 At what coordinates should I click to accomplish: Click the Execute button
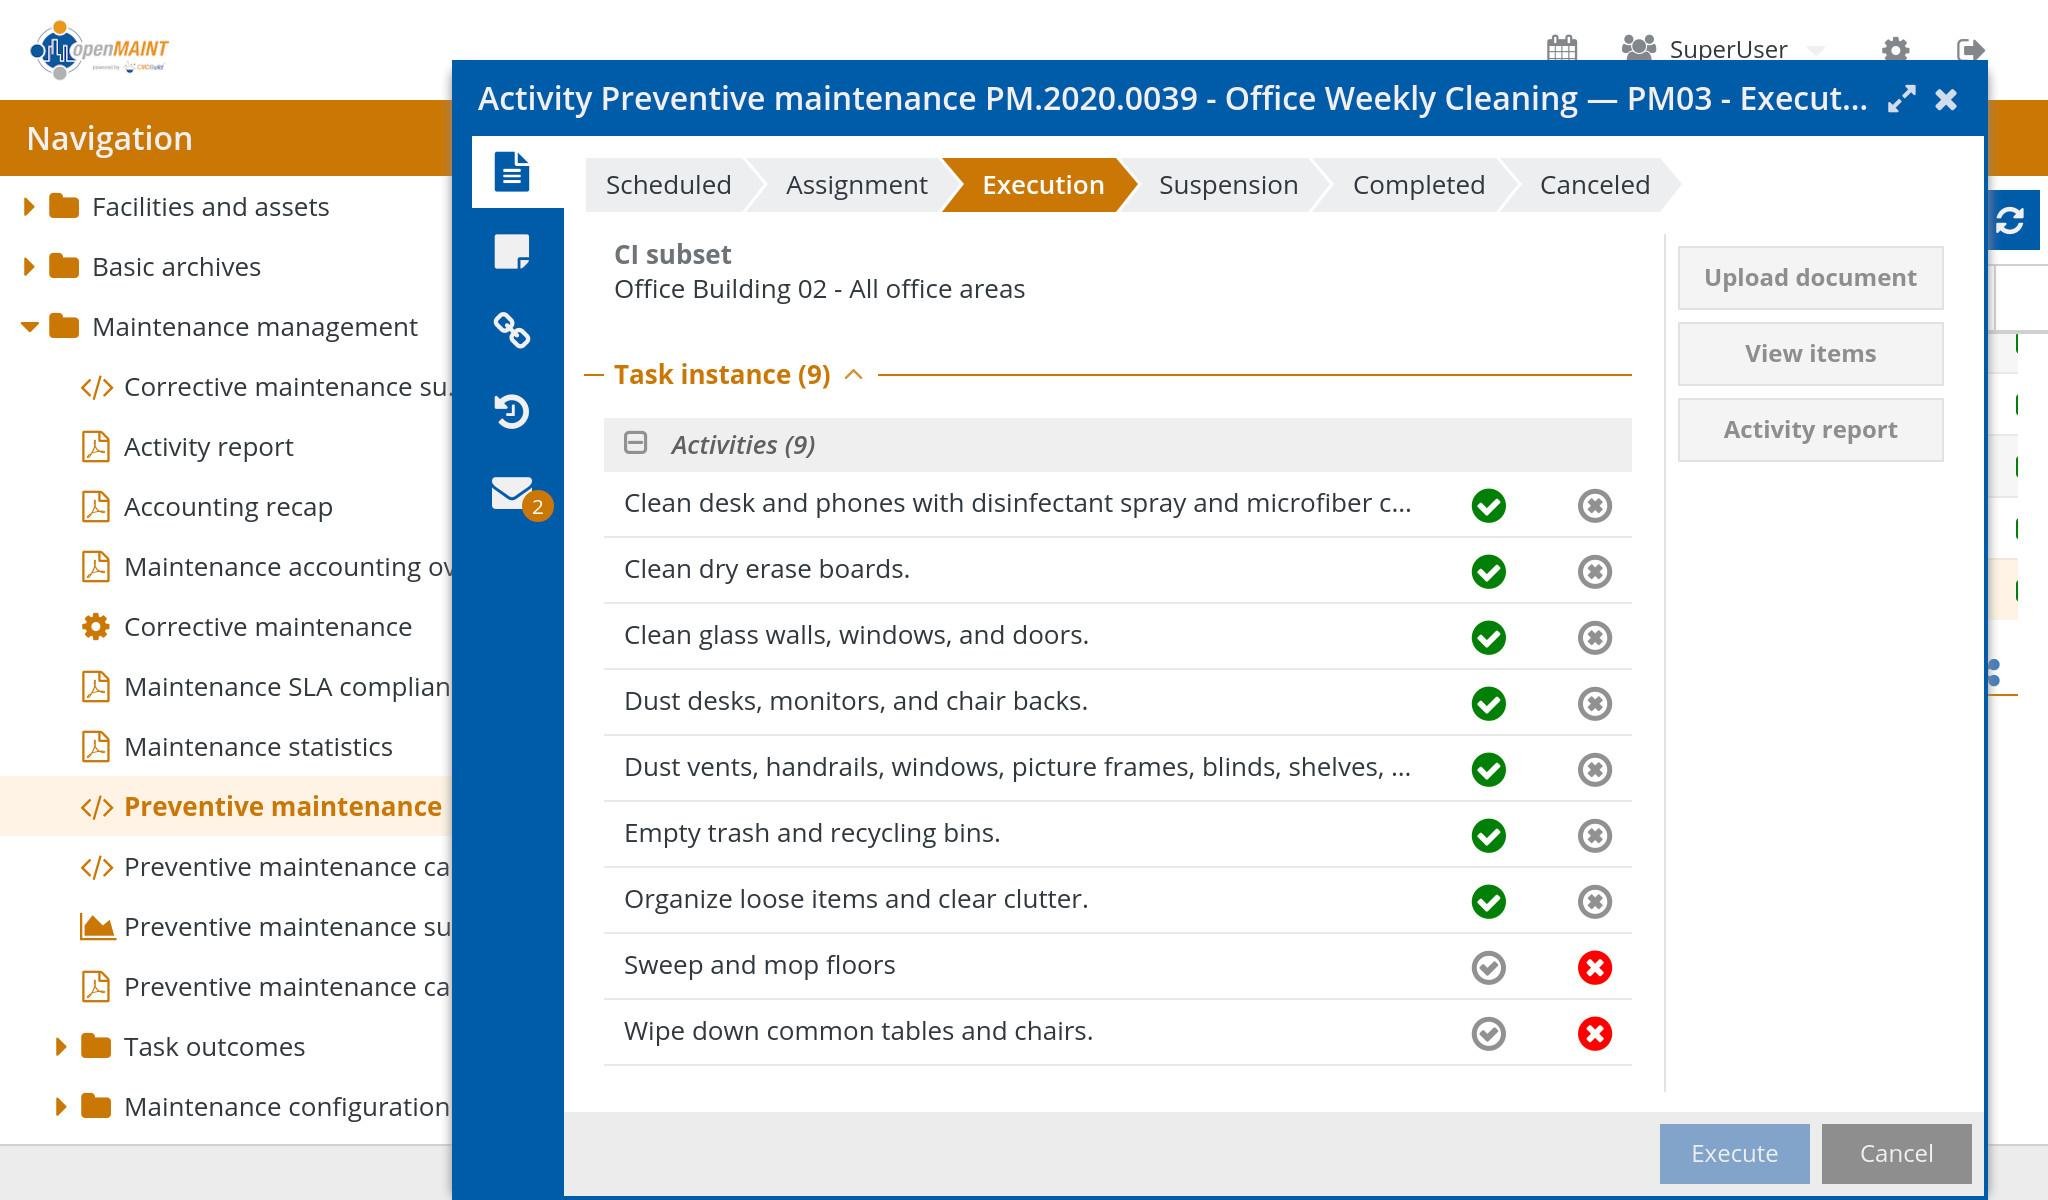click(x=1733, y=1153)
